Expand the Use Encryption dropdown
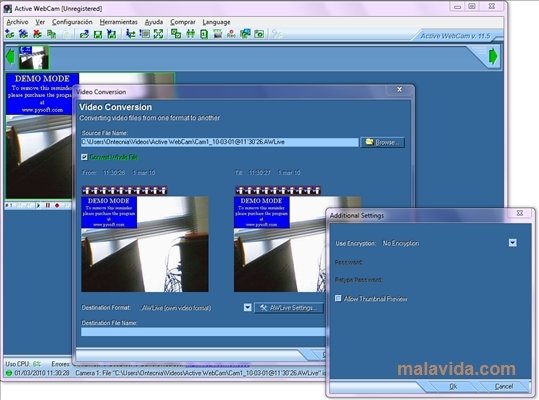 point(513,243)
